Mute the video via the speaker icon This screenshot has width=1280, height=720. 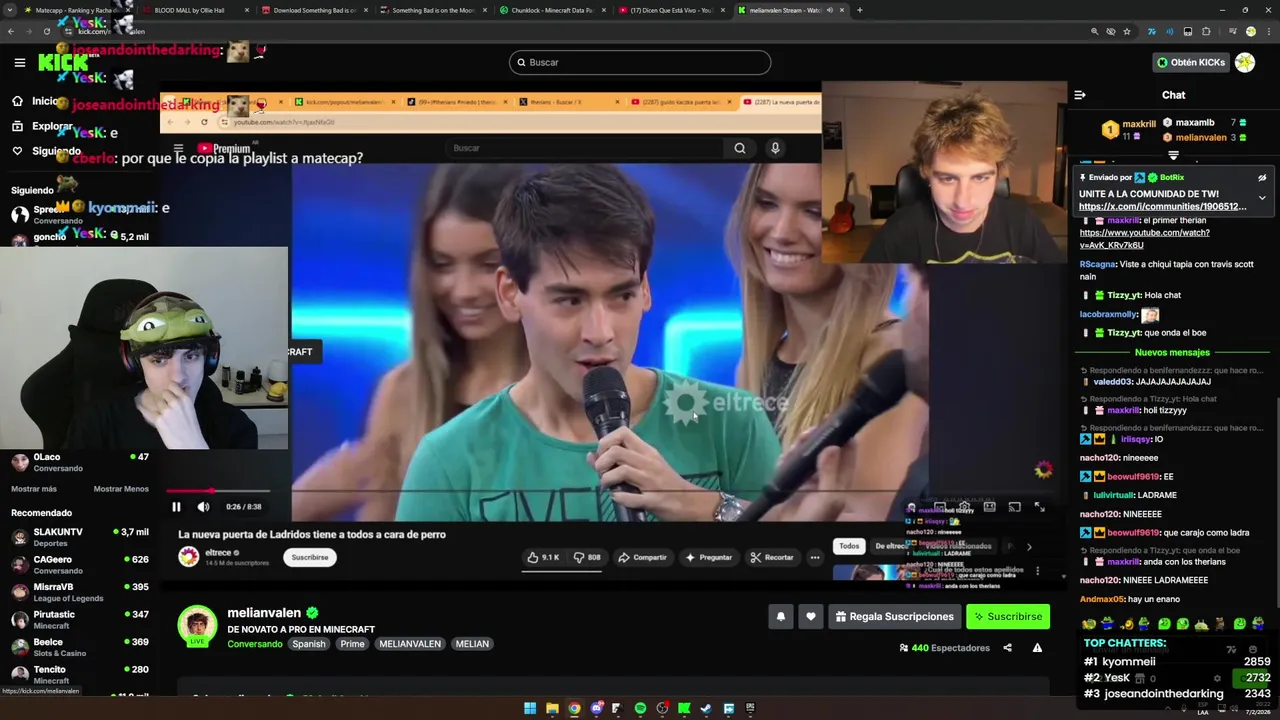[x=203, y=507]
